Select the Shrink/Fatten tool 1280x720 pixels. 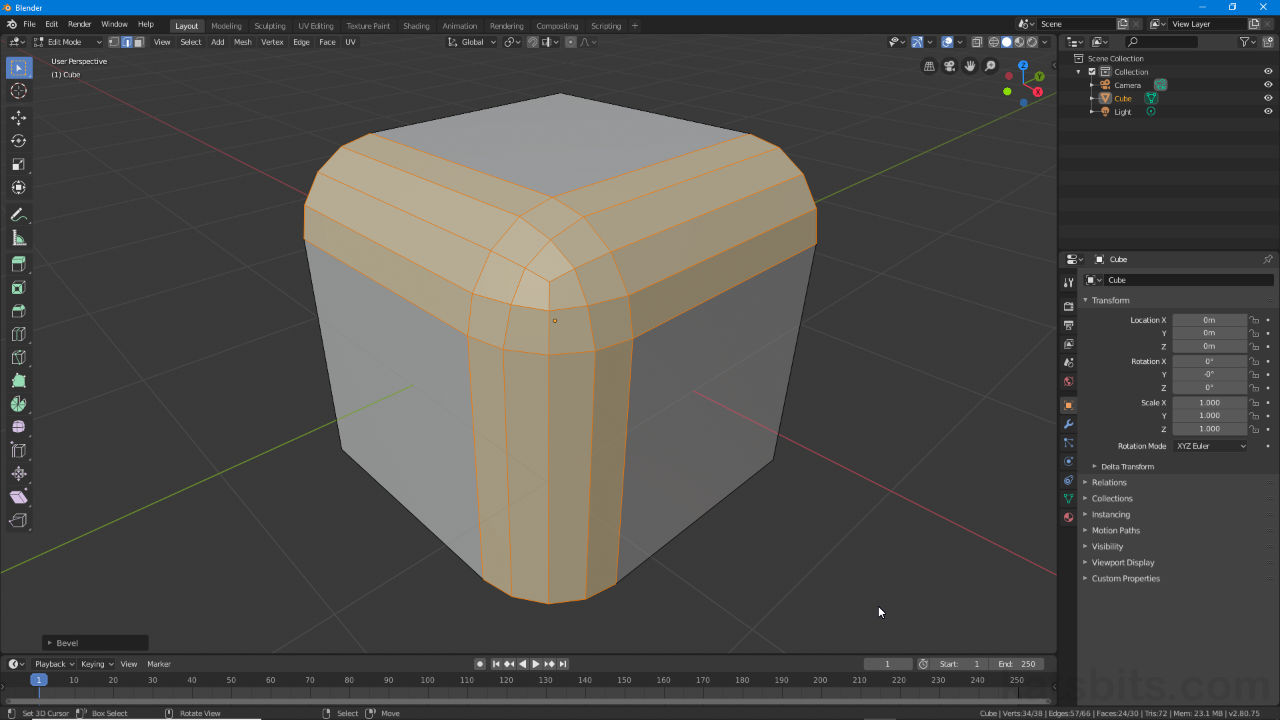pyautogui.click(x=19, y=474)
